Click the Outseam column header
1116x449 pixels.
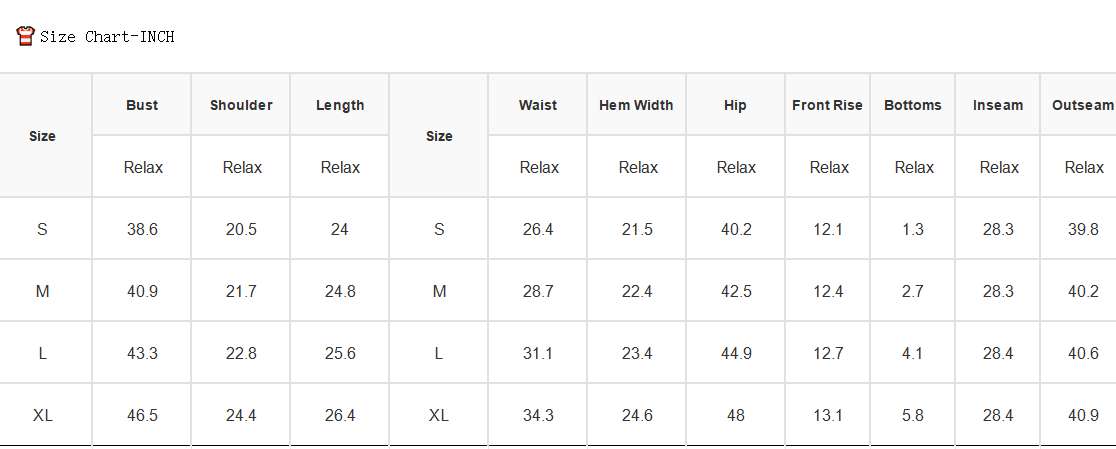pyautogui.click(x=1083, y=105)
